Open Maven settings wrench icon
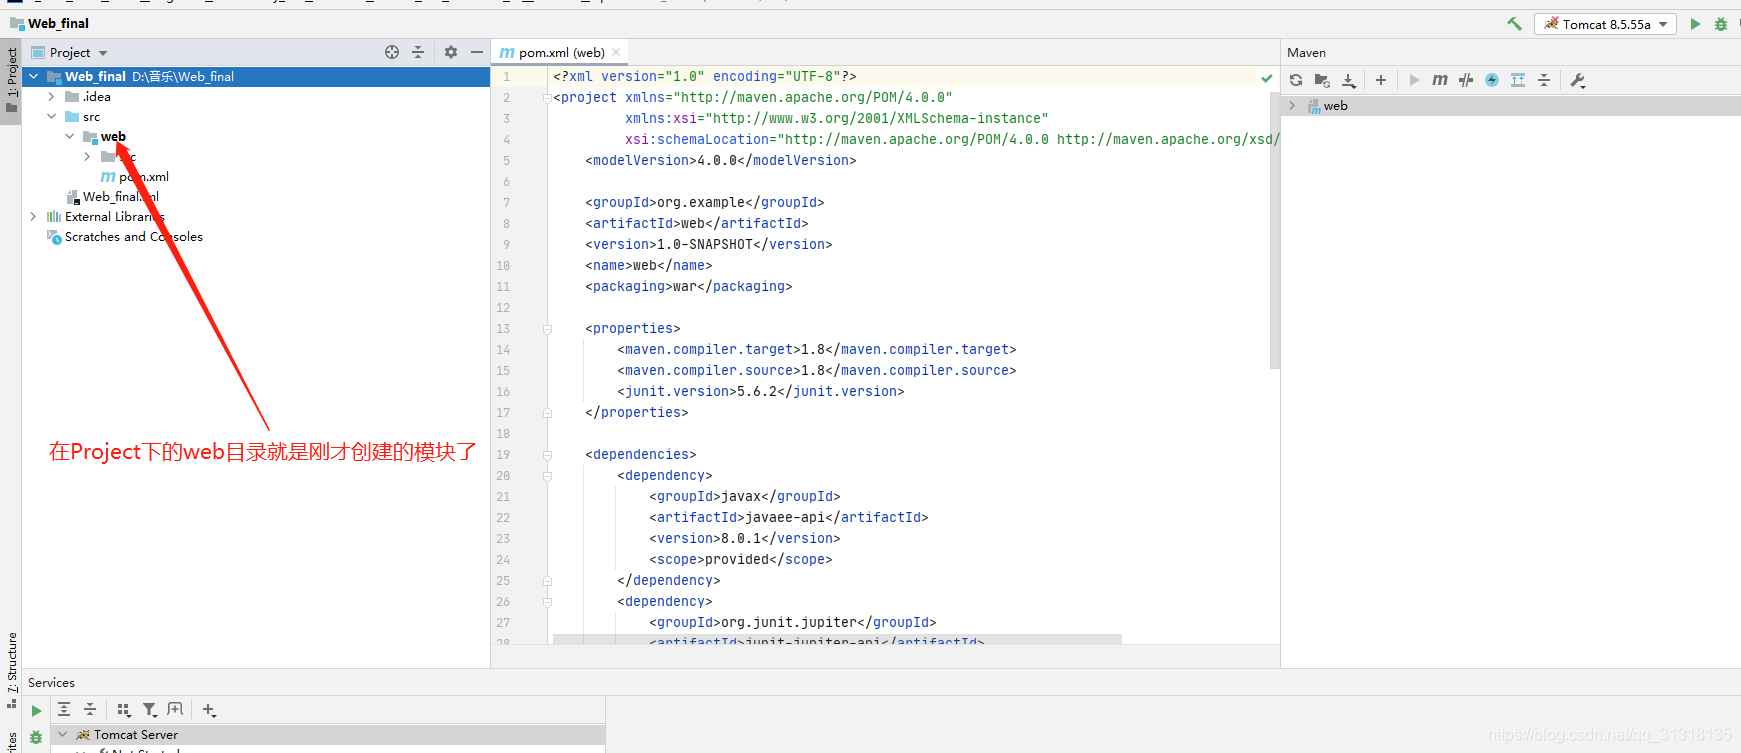 (1578, 80)
